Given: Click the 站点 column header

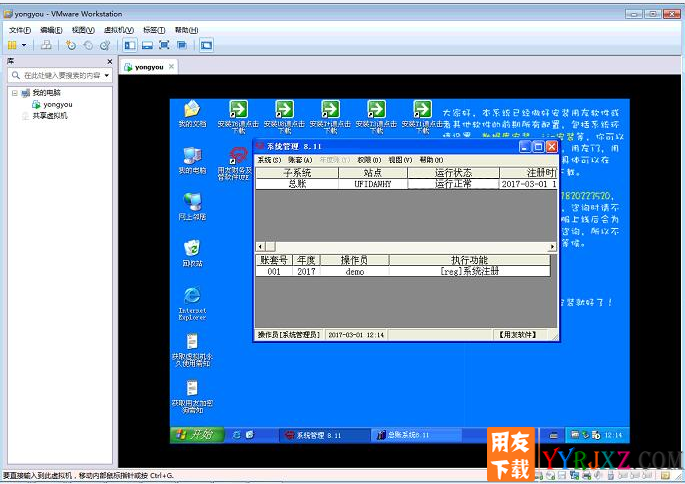Looking at the screenshot, I should (373, 173).
